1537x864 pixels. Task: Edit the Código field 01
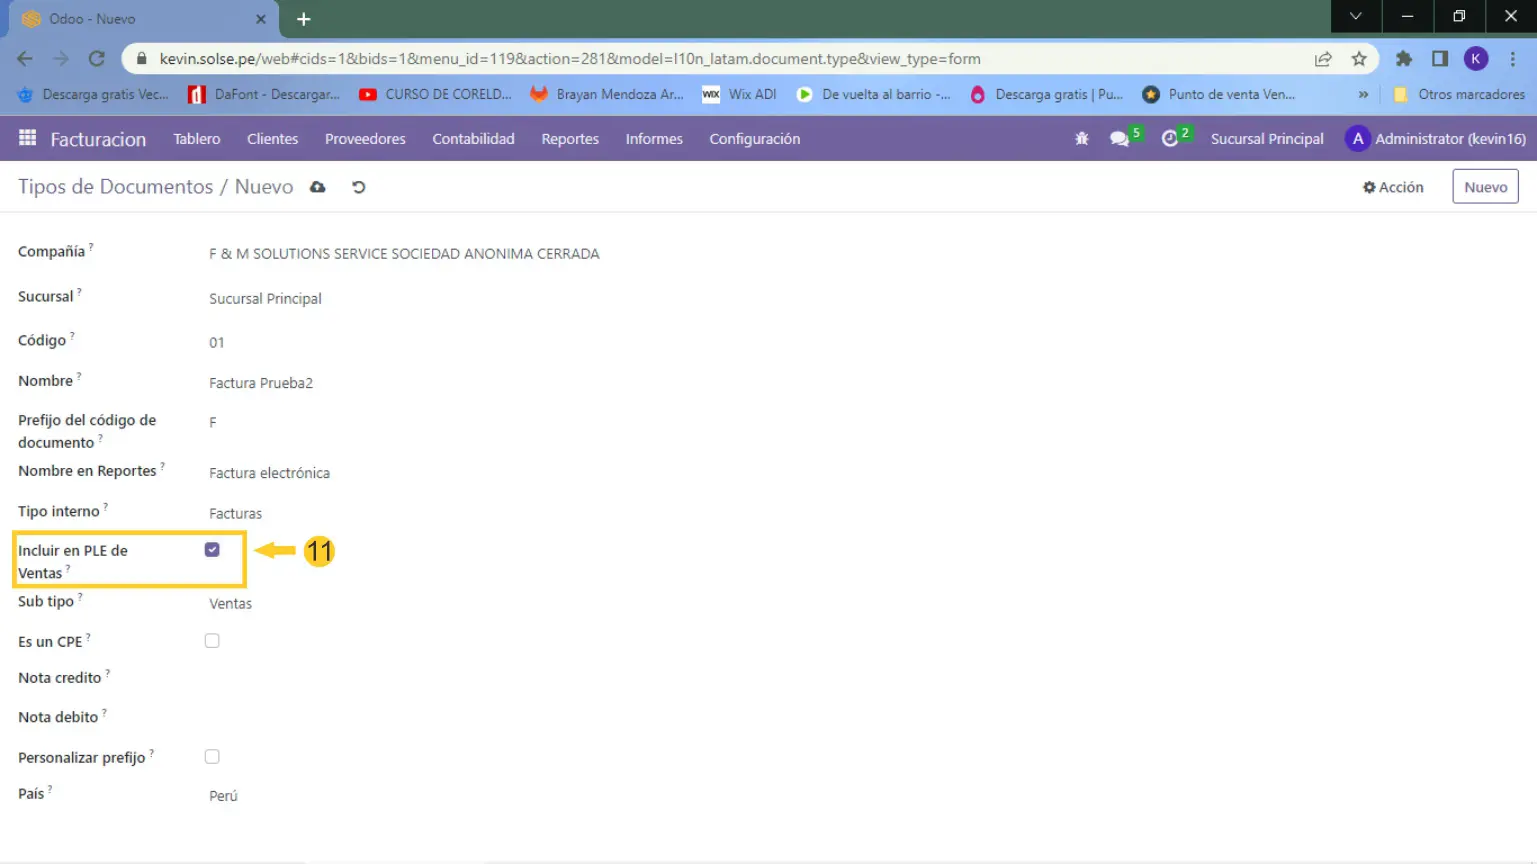pos(217,343)
